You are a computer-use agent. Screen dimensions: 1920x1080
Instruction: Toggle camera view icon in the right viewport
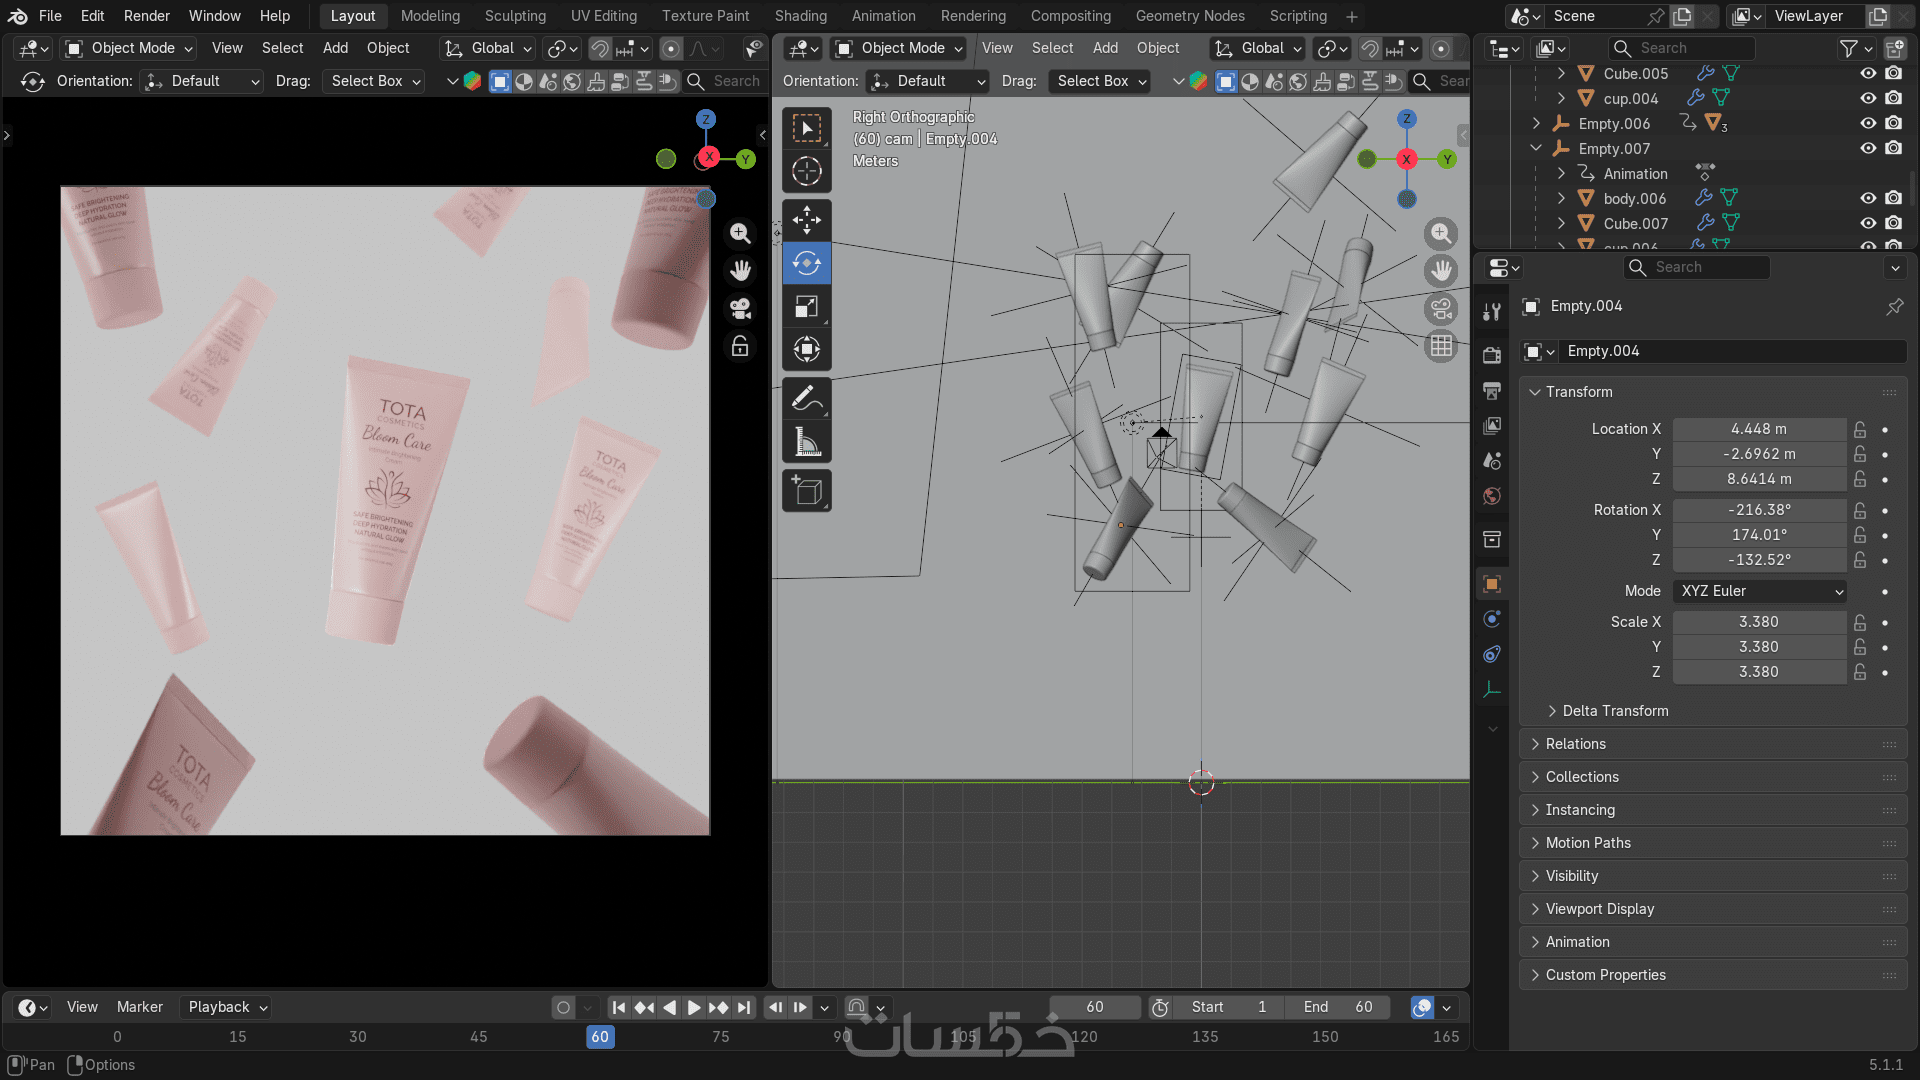[1441, 309]
